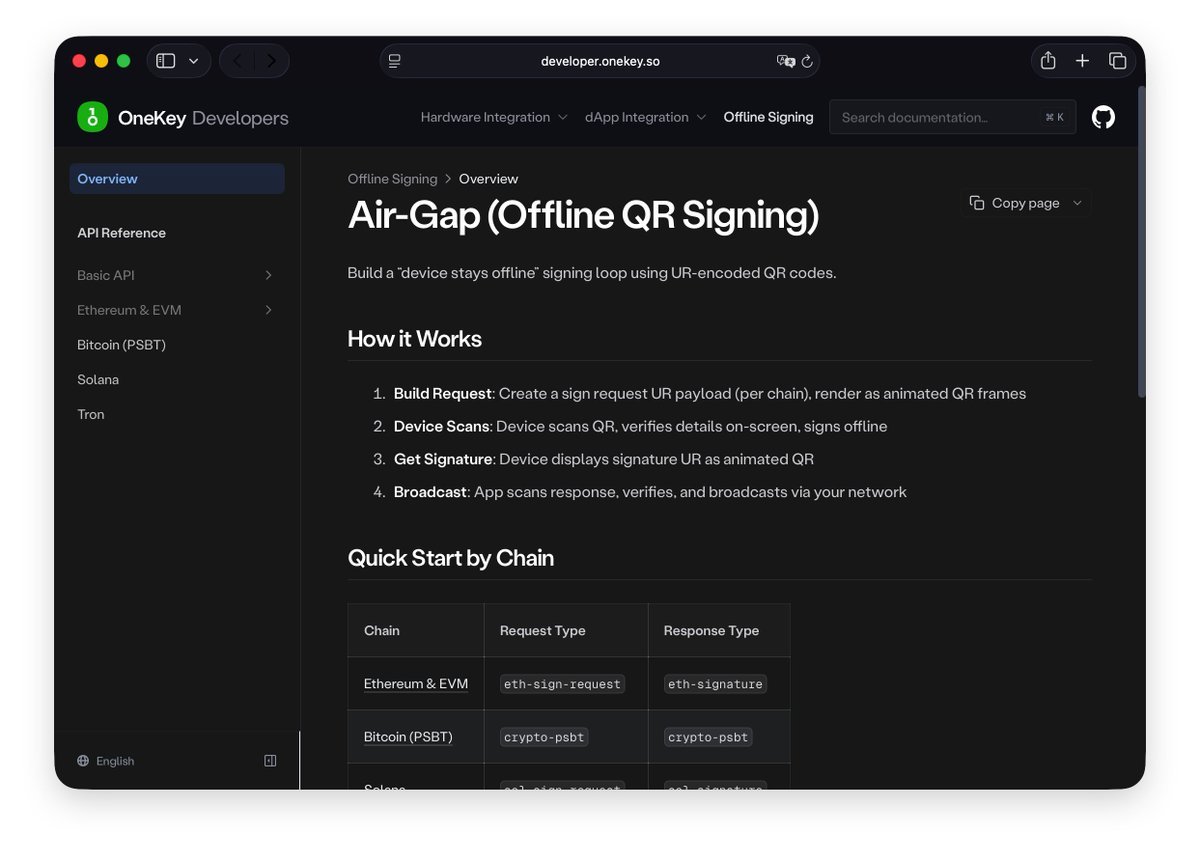Go forward with Safari's forward arrow
Image resolution: width=1200 pixels, height=862 pixels.
click(x=271, y=61)
